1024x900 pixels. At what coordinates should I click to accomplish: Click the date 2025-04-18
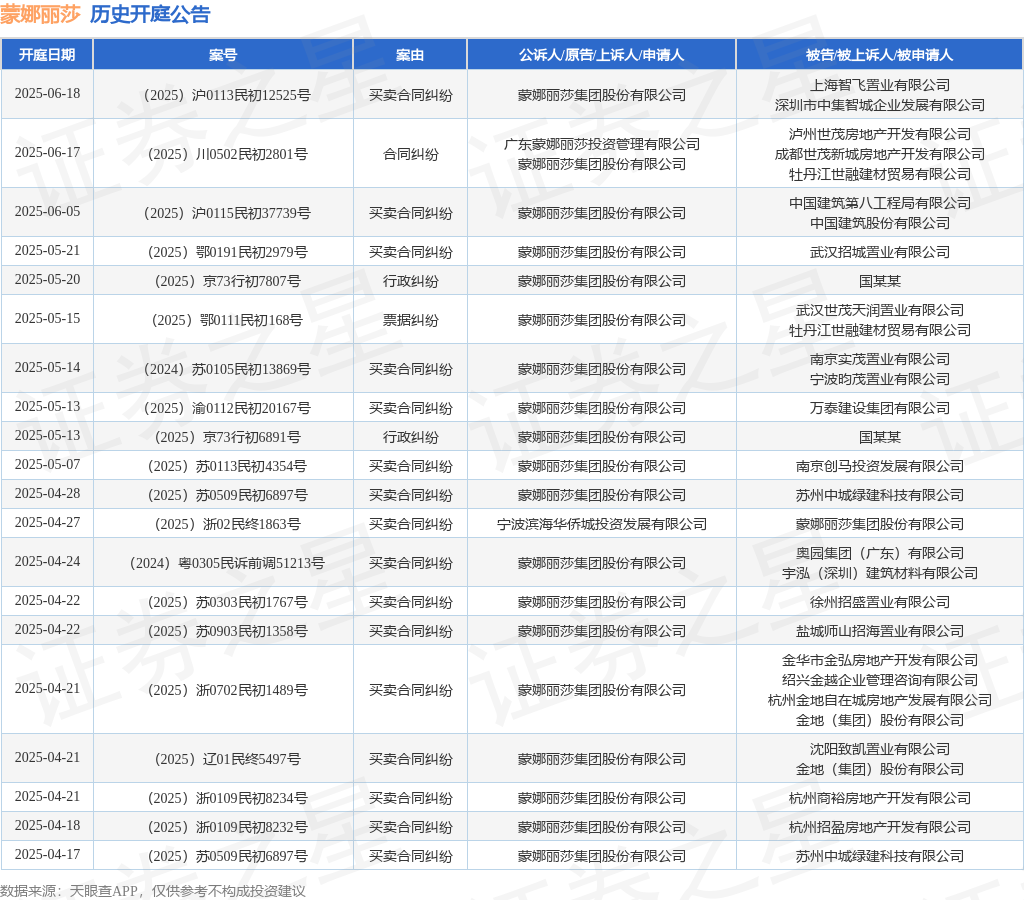[47, 825]
